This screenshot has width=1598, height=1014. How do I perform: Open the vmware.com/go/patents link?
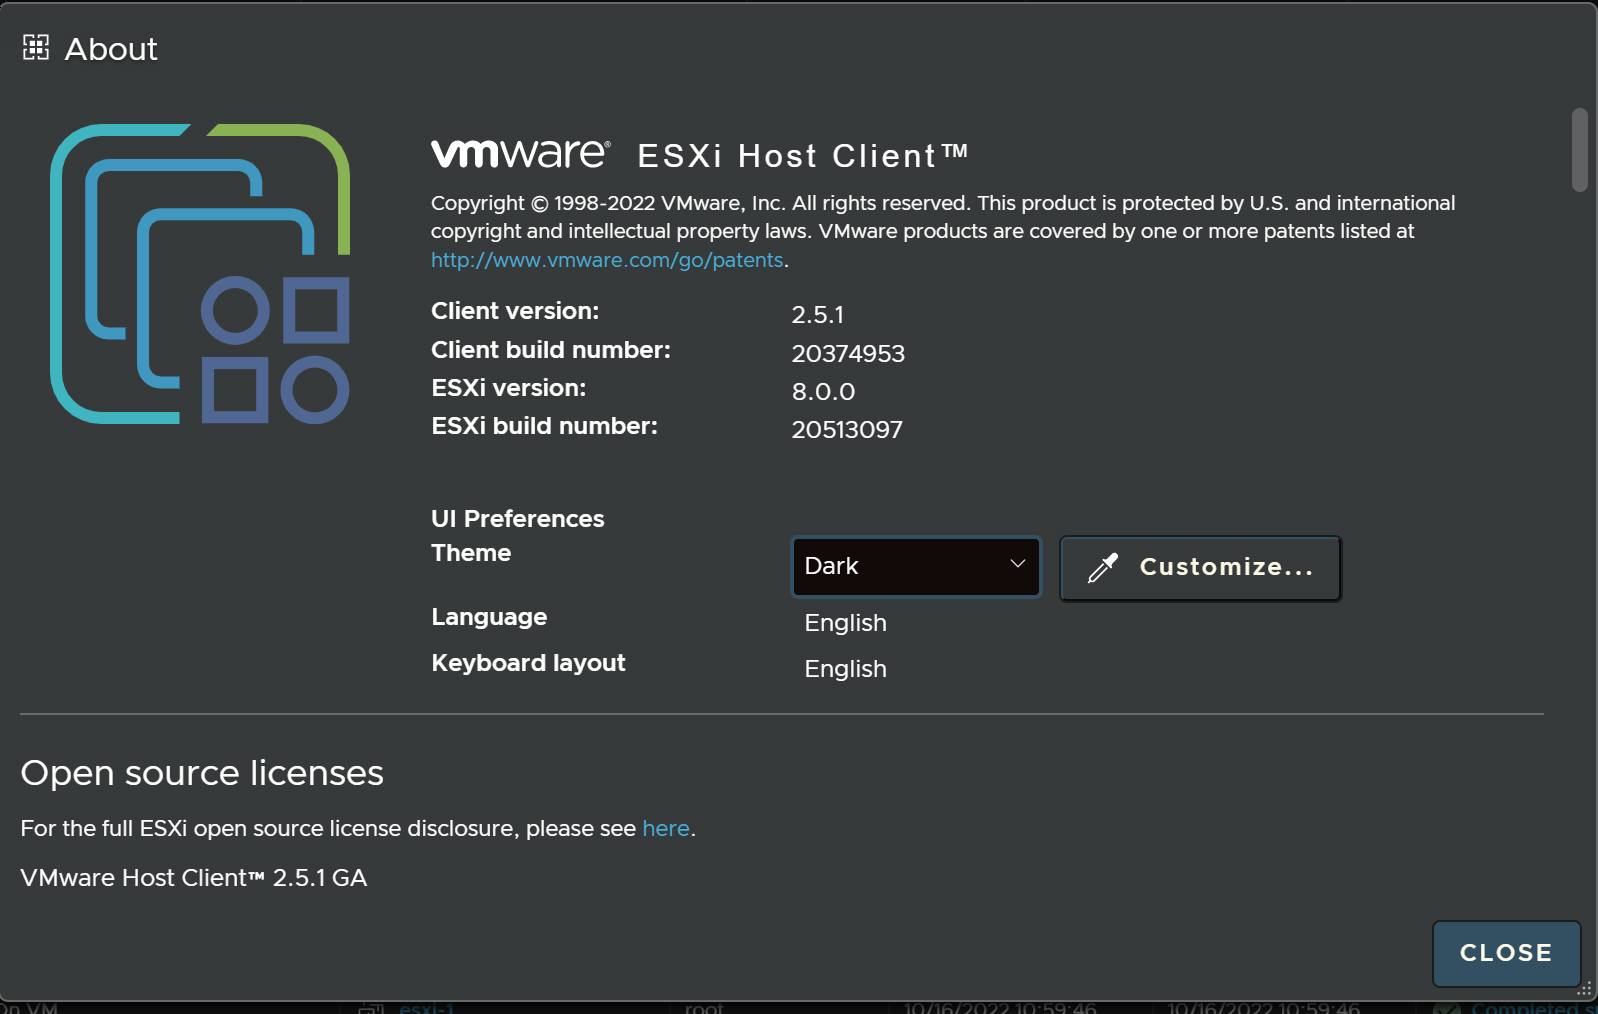point(607,260)
